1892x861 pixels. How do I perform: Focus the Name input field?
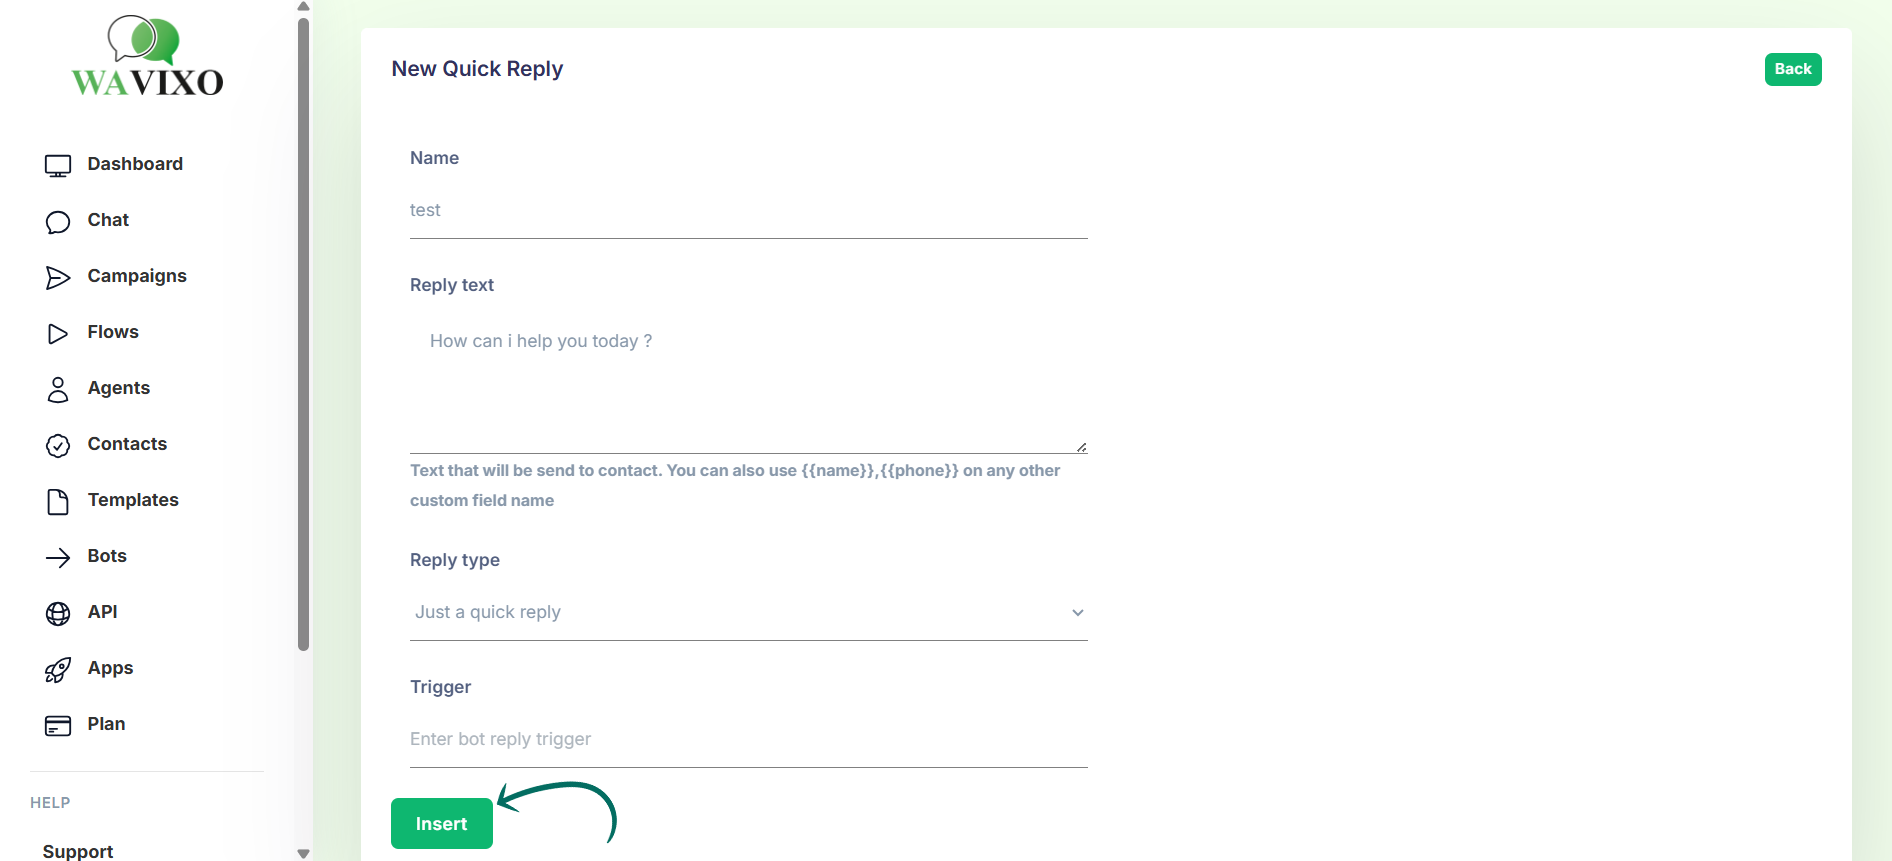click(x=748, y=210)
